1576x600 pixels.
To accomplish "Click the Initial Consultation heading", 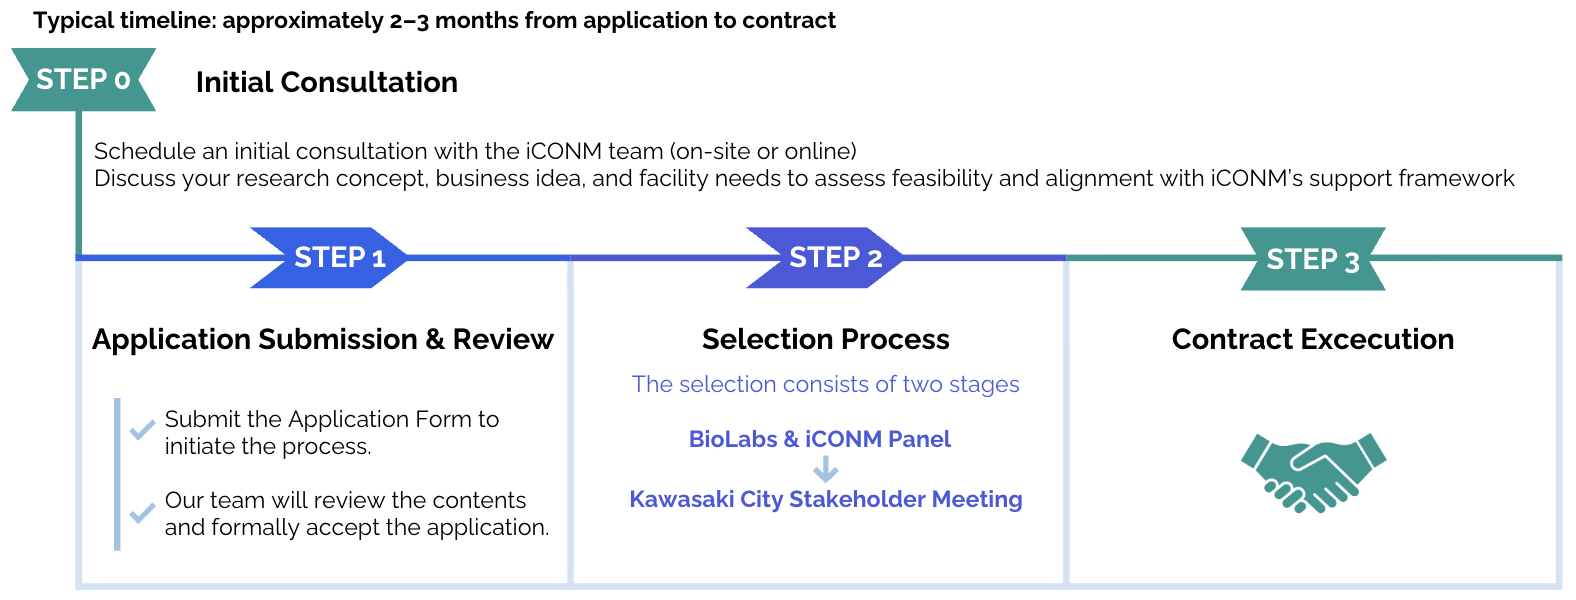I will 326,82.
